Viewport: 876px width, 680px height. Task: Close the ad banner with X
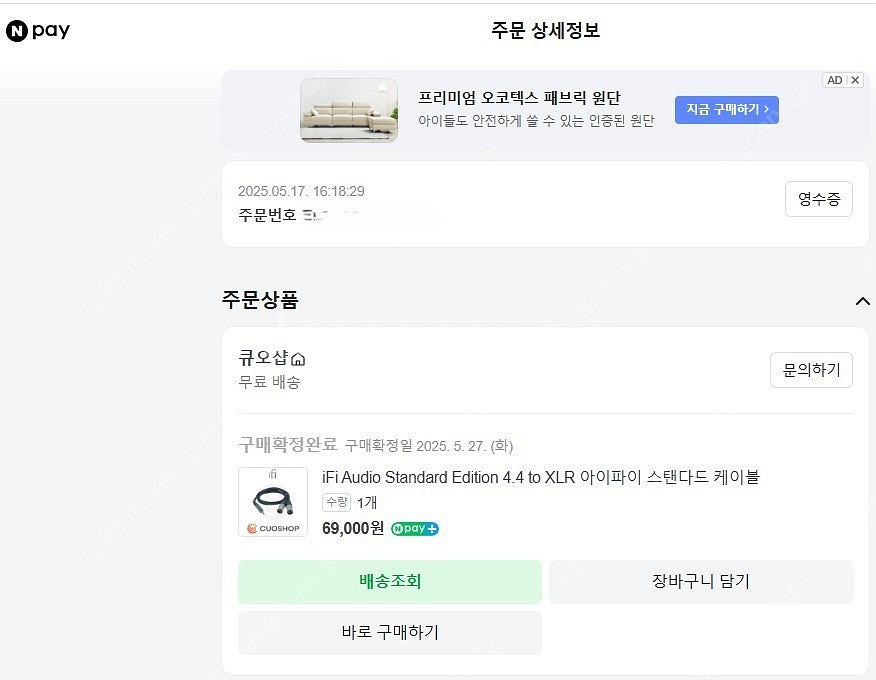[x=855, y=80]
